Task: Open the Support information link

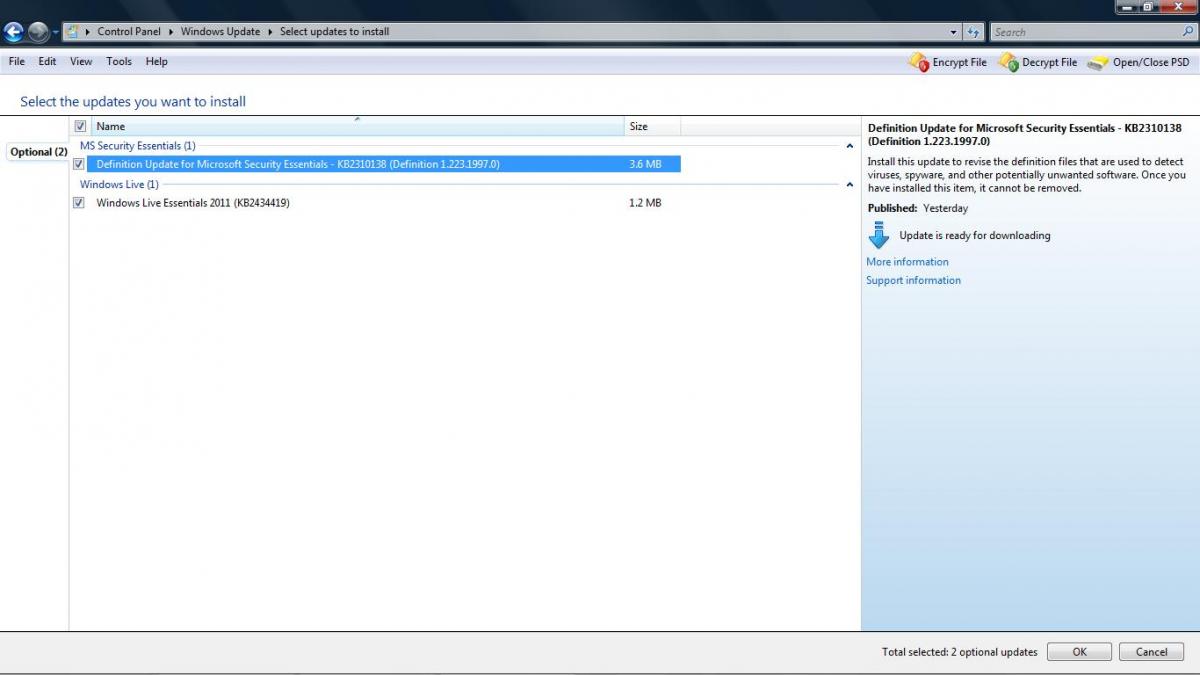Action: (913, 281)
